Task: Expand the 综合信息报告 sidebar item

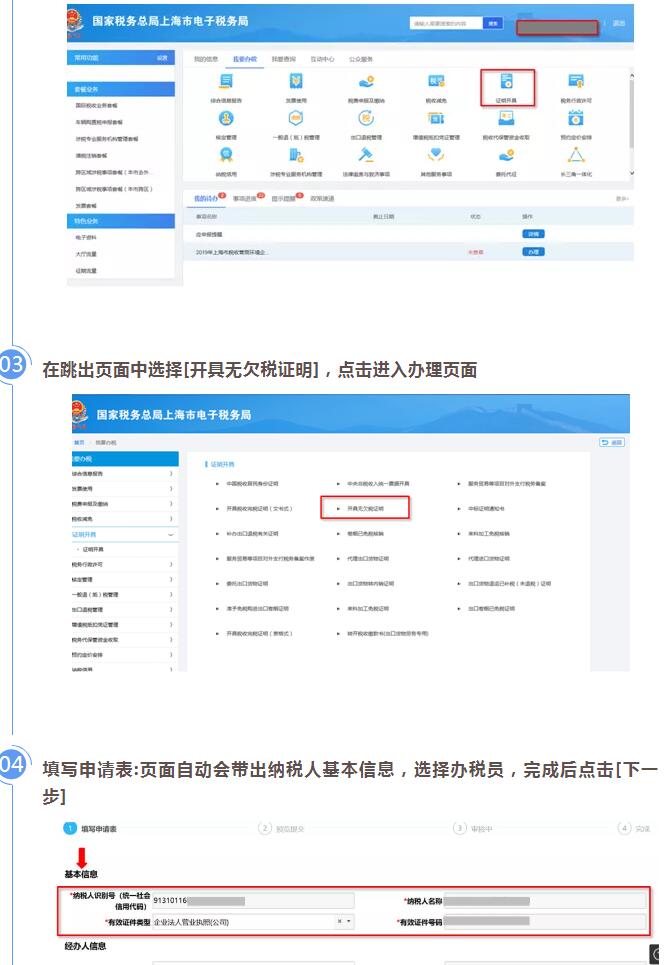Action: (170, 473)
